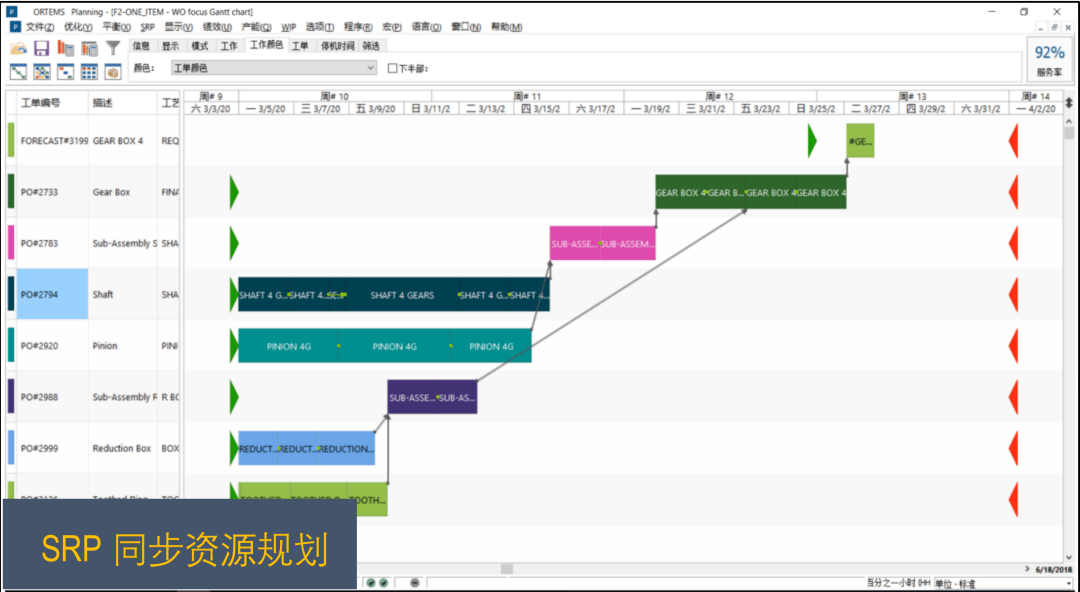1080x592 pixels.
Task: Toggle the 下半部 checkbox
Action: click(393, 68)
